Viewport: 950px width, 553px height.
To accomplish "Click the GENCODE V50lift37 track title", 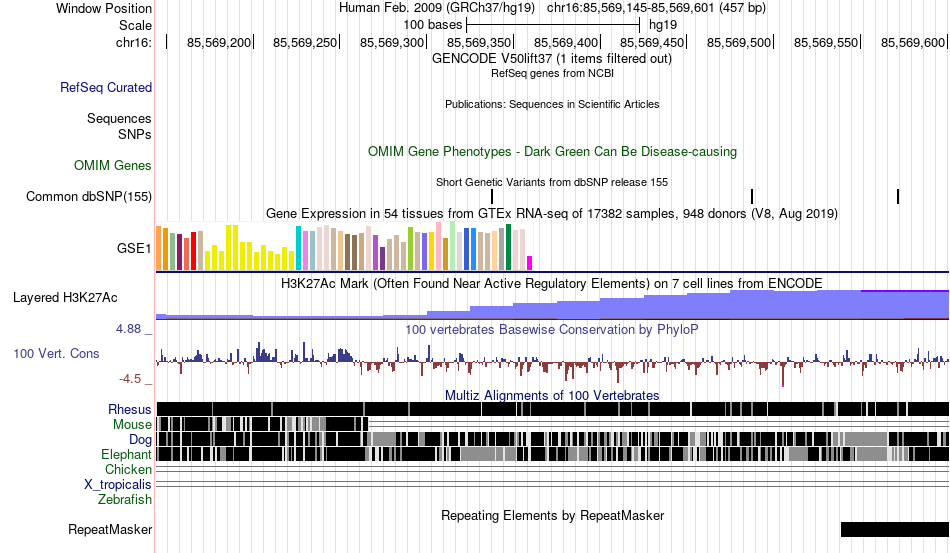I will tap(552, 59).
